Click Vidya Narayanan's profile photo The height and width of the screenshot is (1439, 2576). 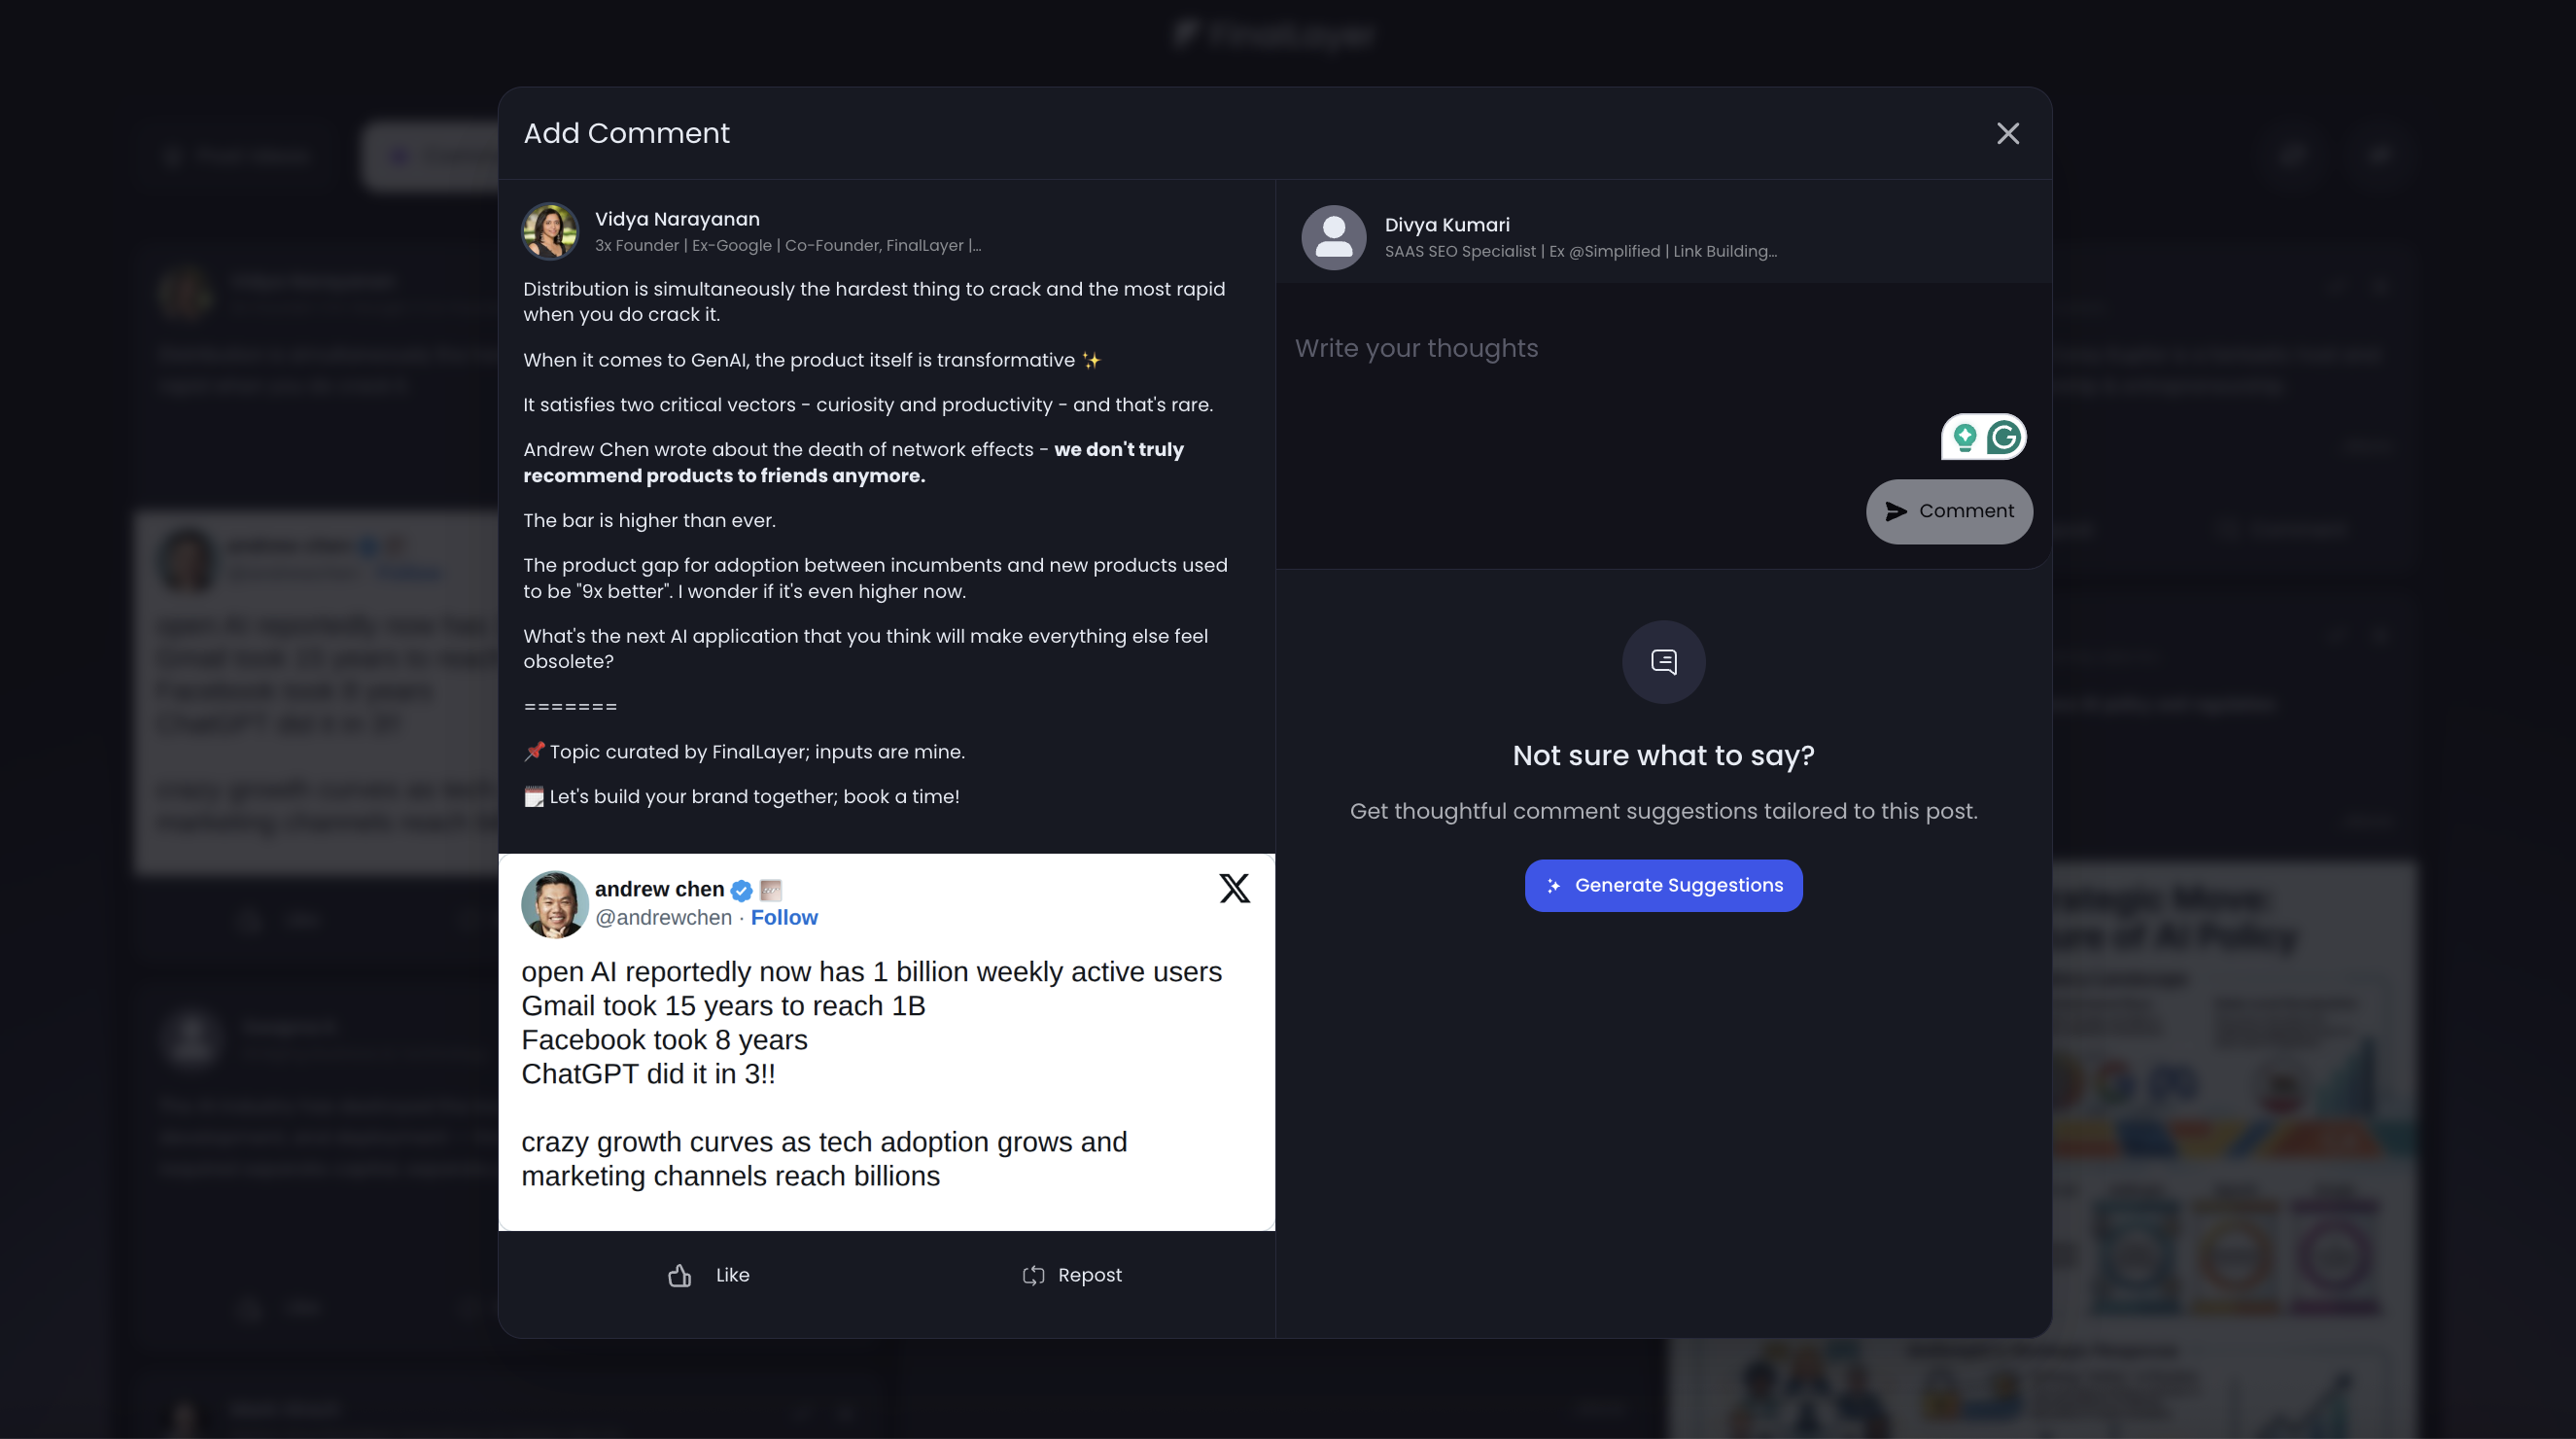point(550,231)
